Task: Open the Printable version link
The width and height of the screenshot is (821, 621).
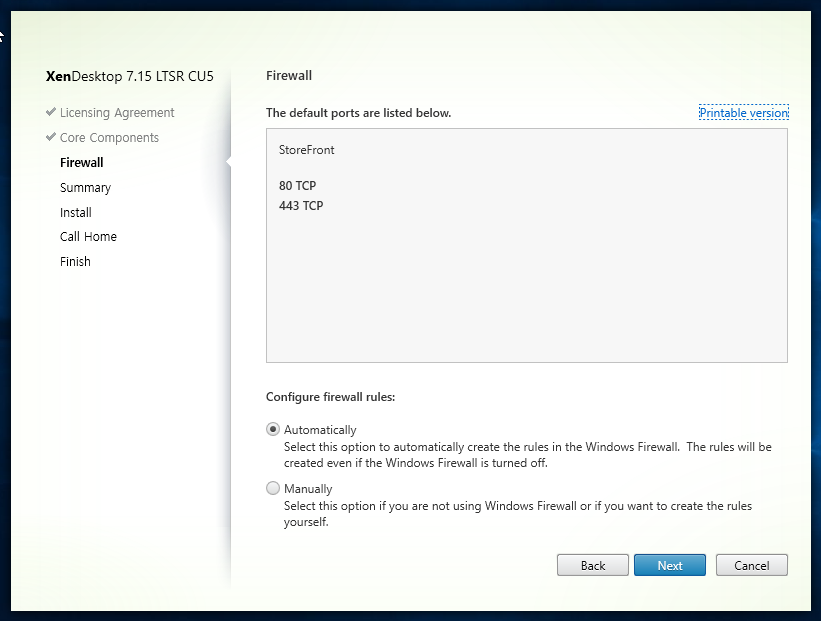Action: (744, 113)
